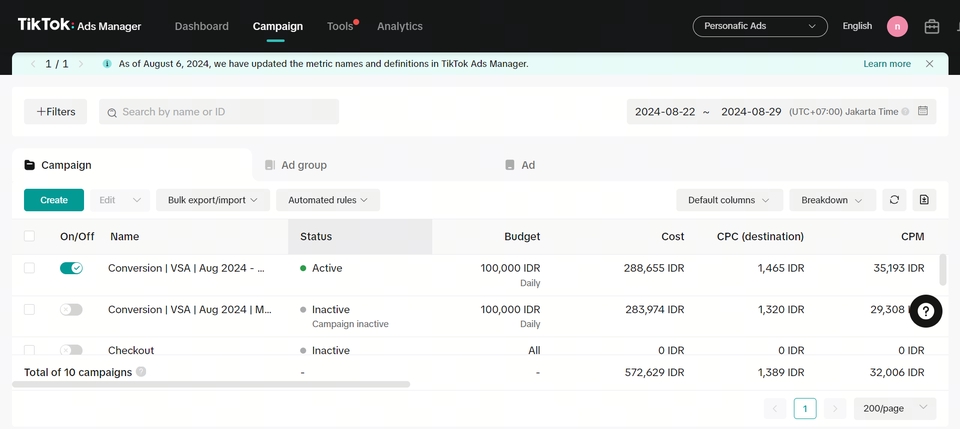Click the Ad tab icon
Viewport: 960px width, 429px height.
510,165
